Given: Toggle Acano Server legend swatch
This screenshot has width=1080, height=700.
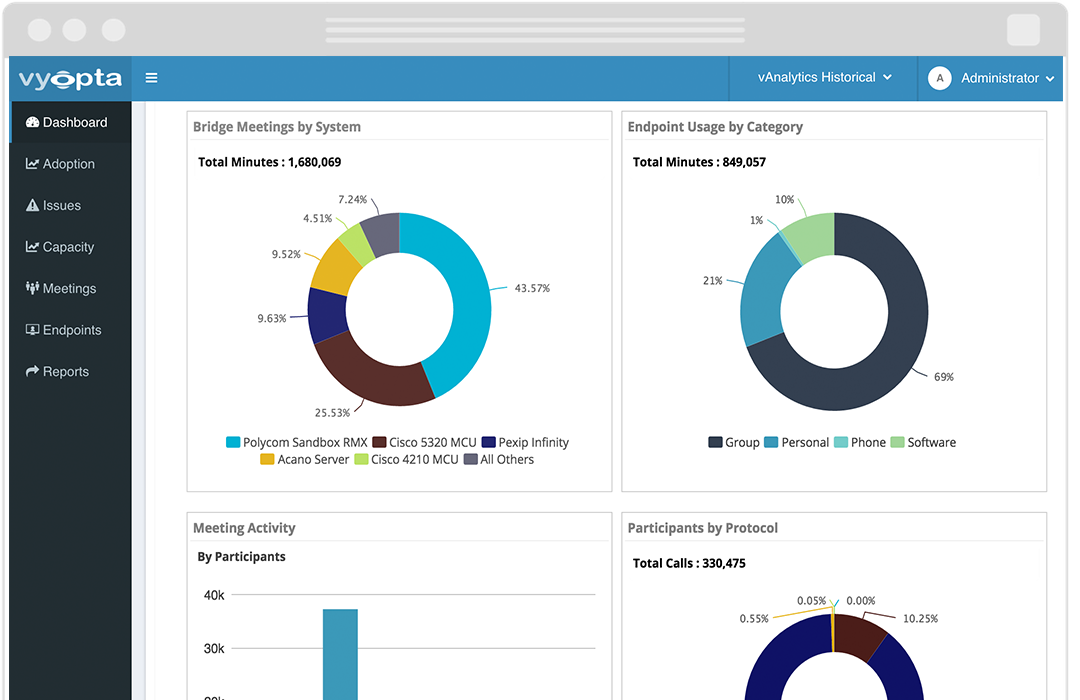Looking at the screenshot, I should point(267,460).
